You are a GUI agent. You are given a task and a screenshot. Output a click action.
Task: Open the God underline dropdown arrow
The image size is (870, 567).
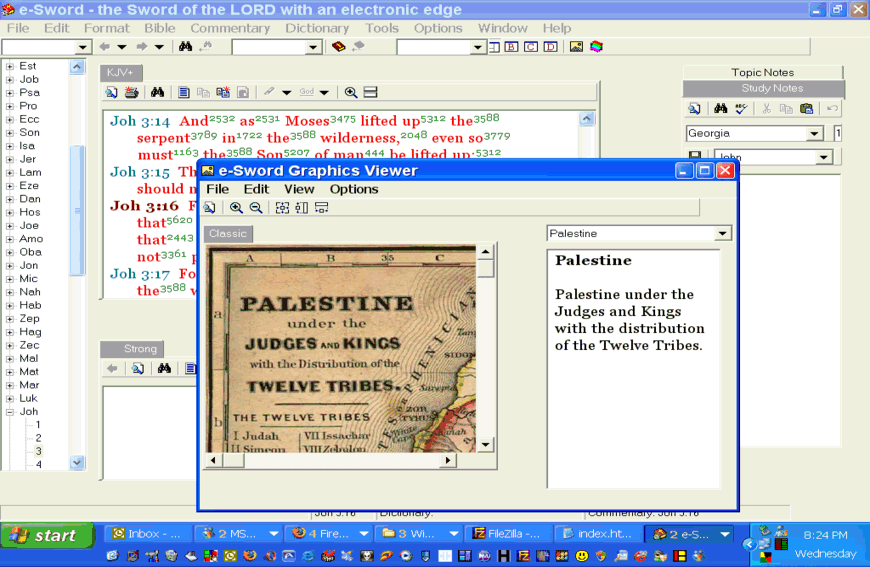324,92
